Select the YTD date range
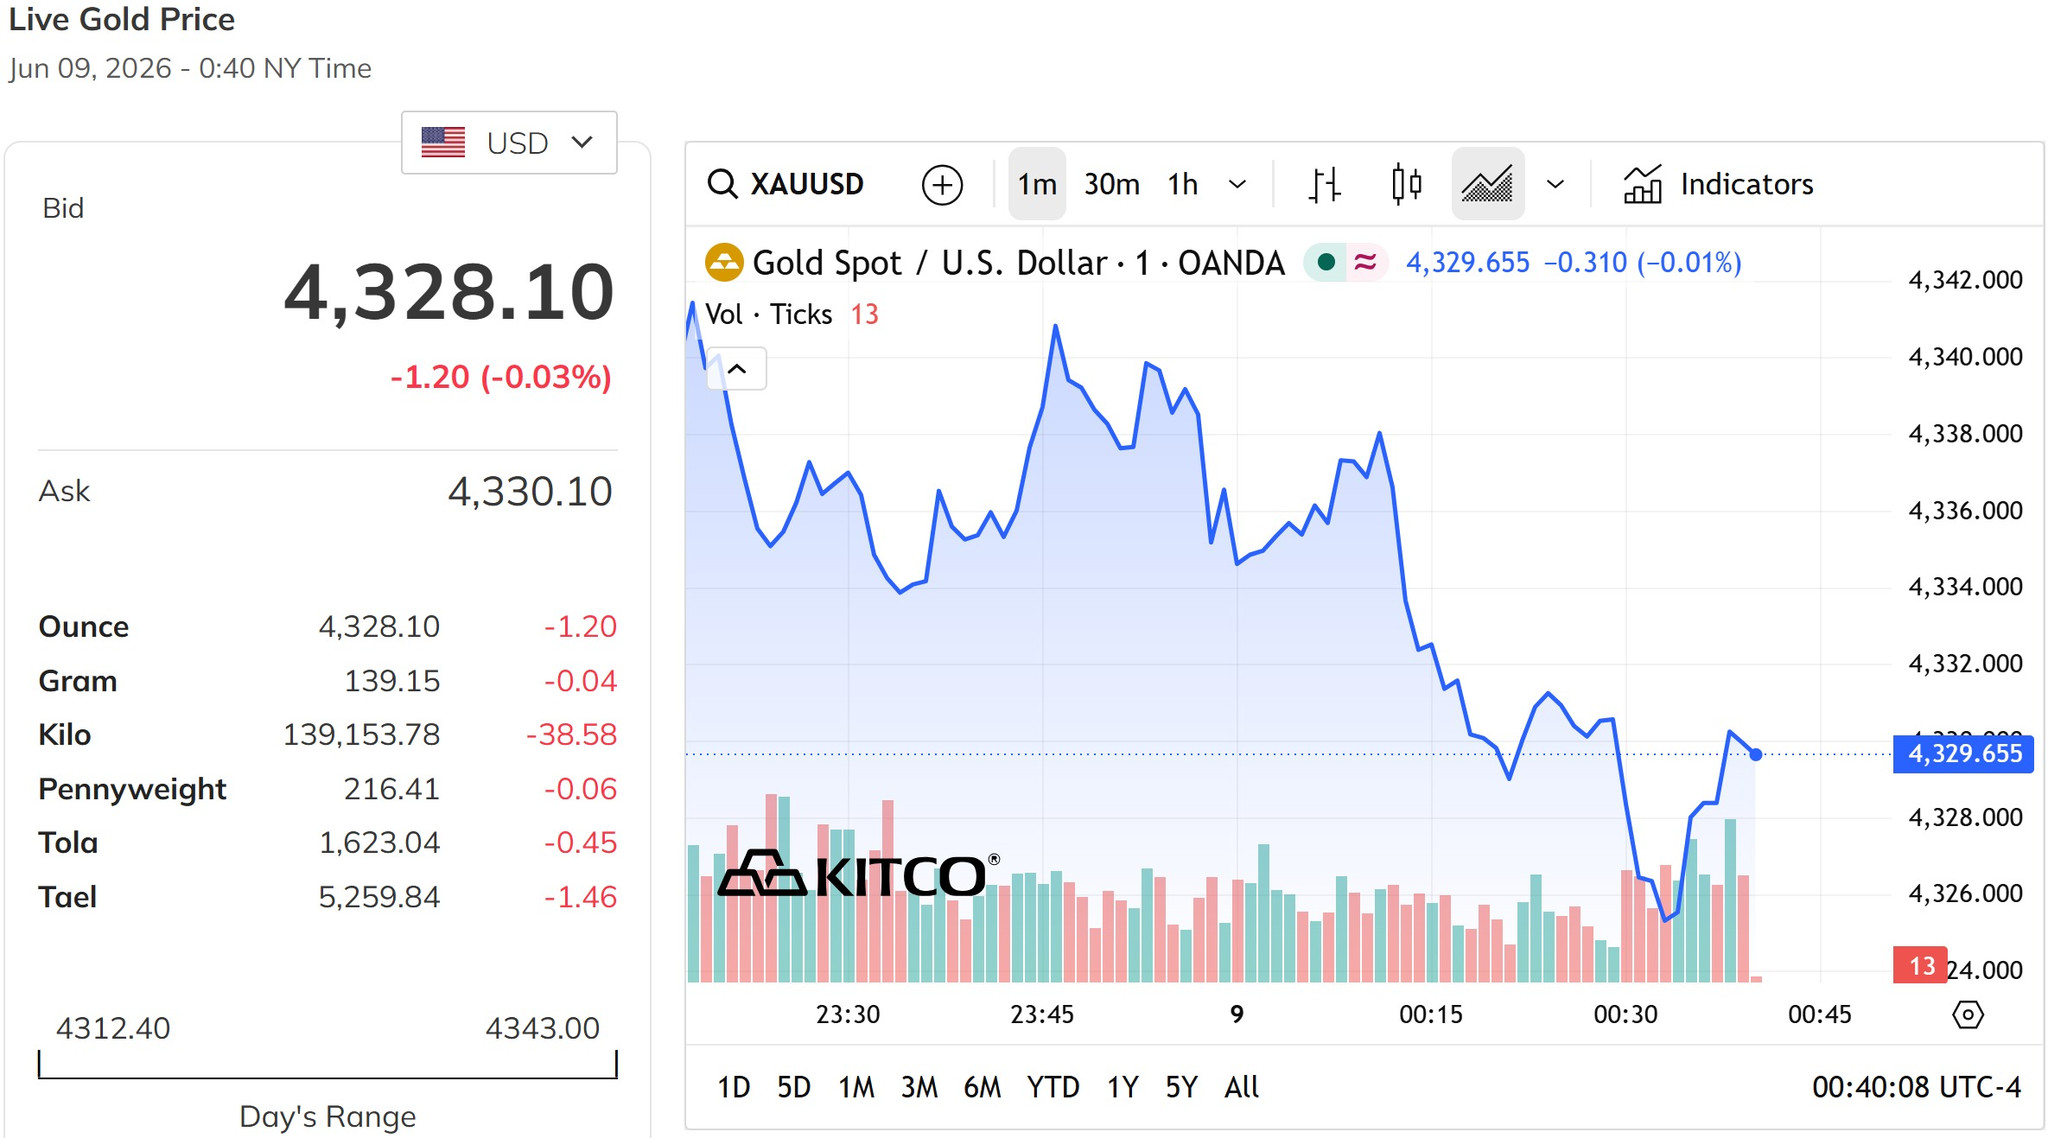Viewport: 2048px width, 1138px height. pyautogui.click(x=1052, y=1087)
